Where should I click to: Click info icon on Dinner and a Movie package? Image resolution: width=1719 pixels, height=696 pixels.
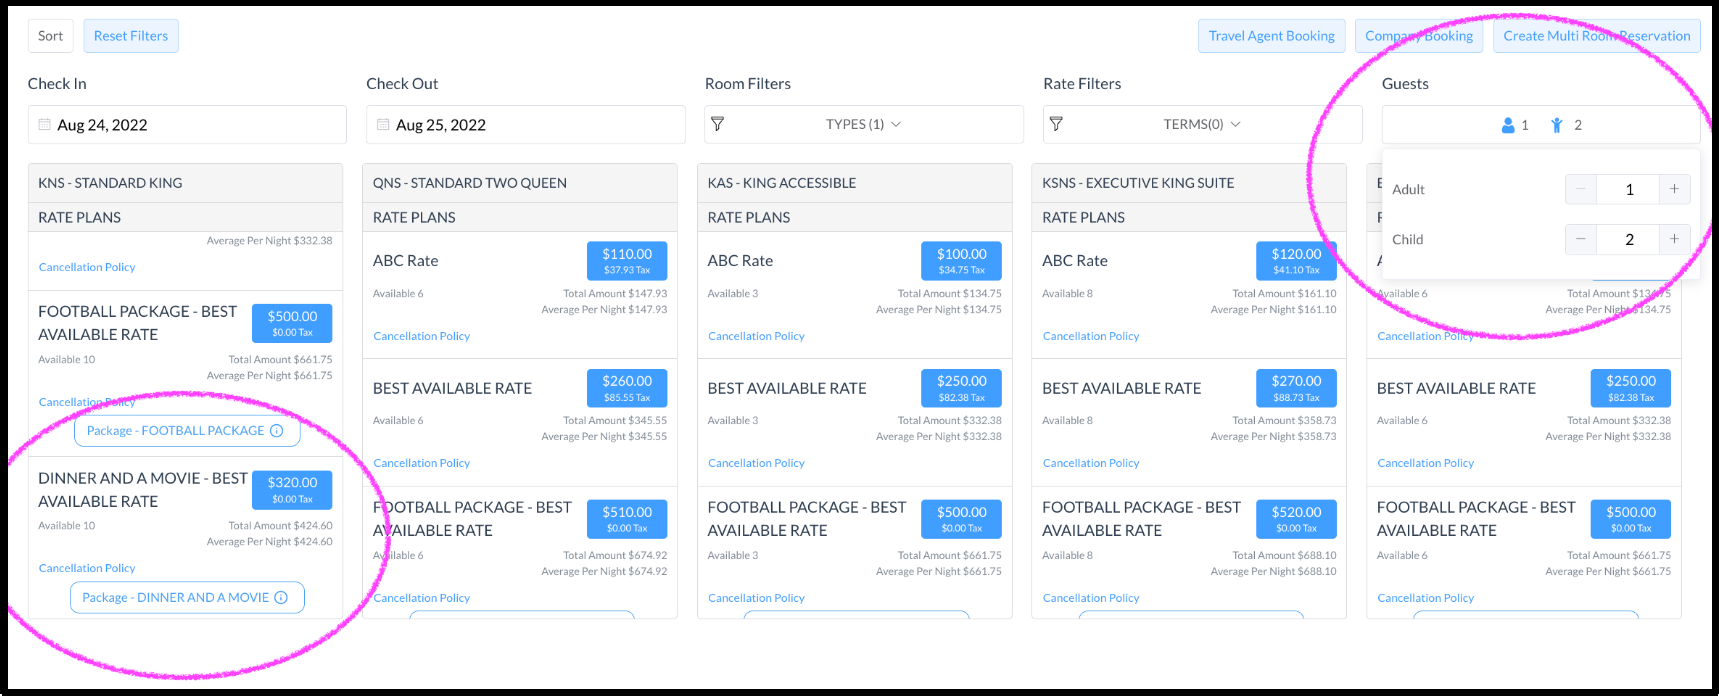[281, 598]
